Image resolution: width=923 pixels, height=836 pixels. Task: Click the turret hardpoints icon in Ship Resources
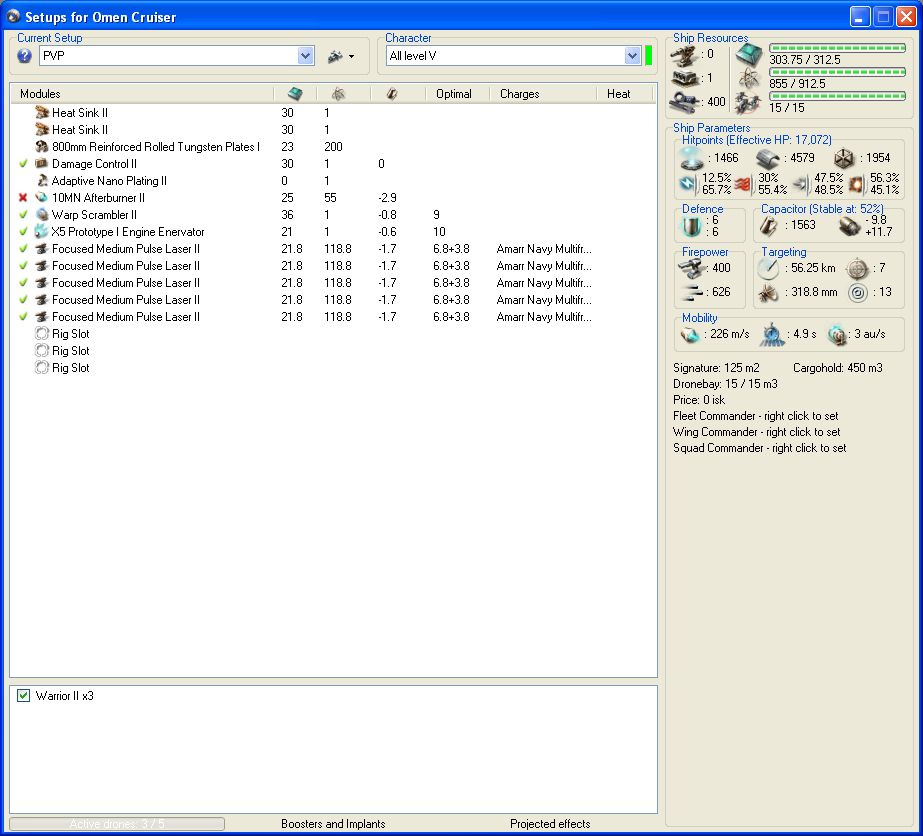tap(684, 56)
